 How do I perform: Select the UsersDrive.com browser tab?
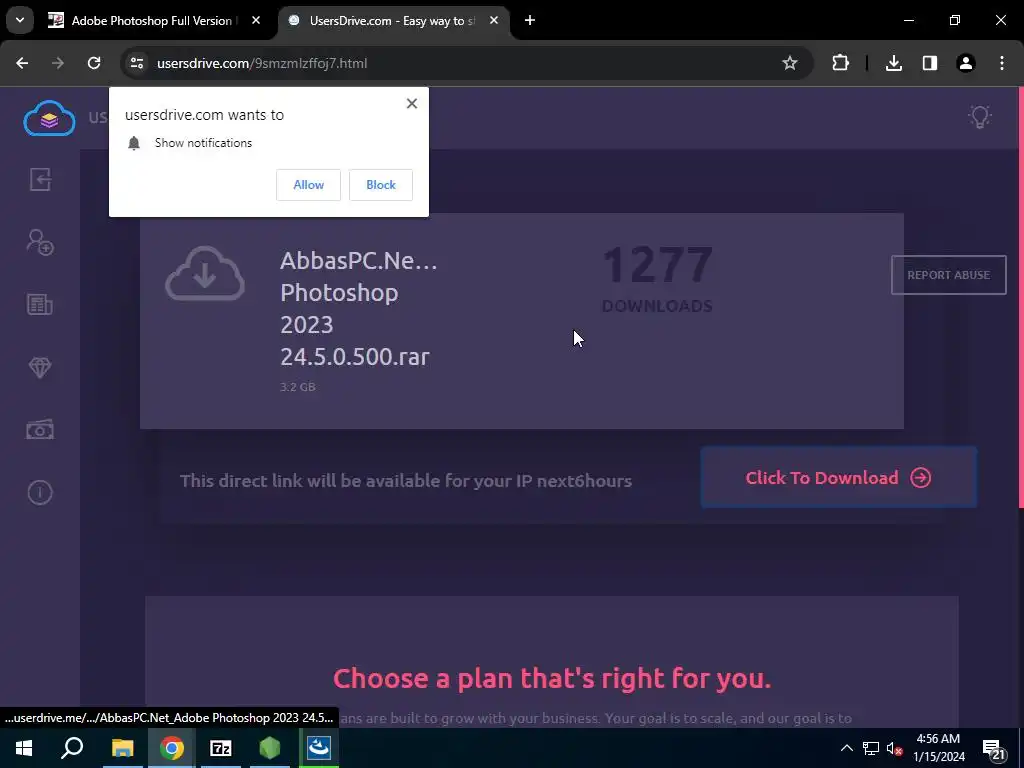[394, 20]
